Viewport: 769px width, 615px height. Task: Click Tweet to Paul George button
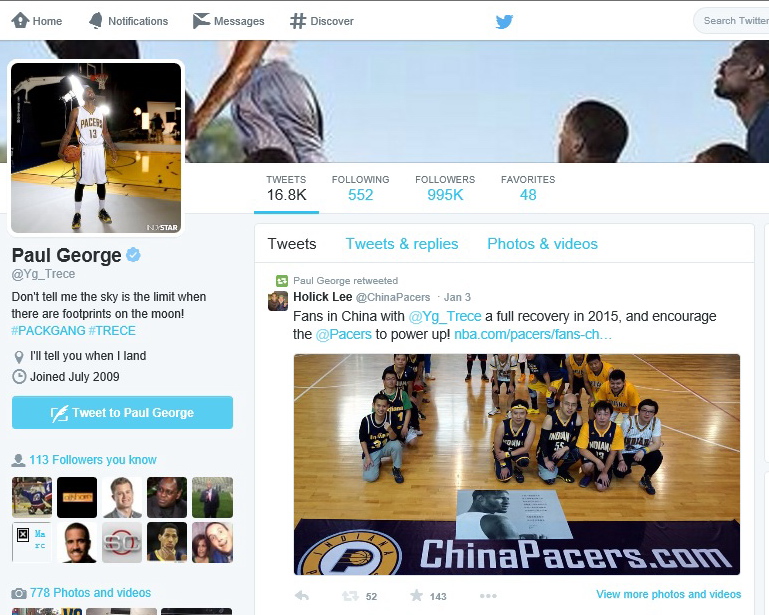123,412
